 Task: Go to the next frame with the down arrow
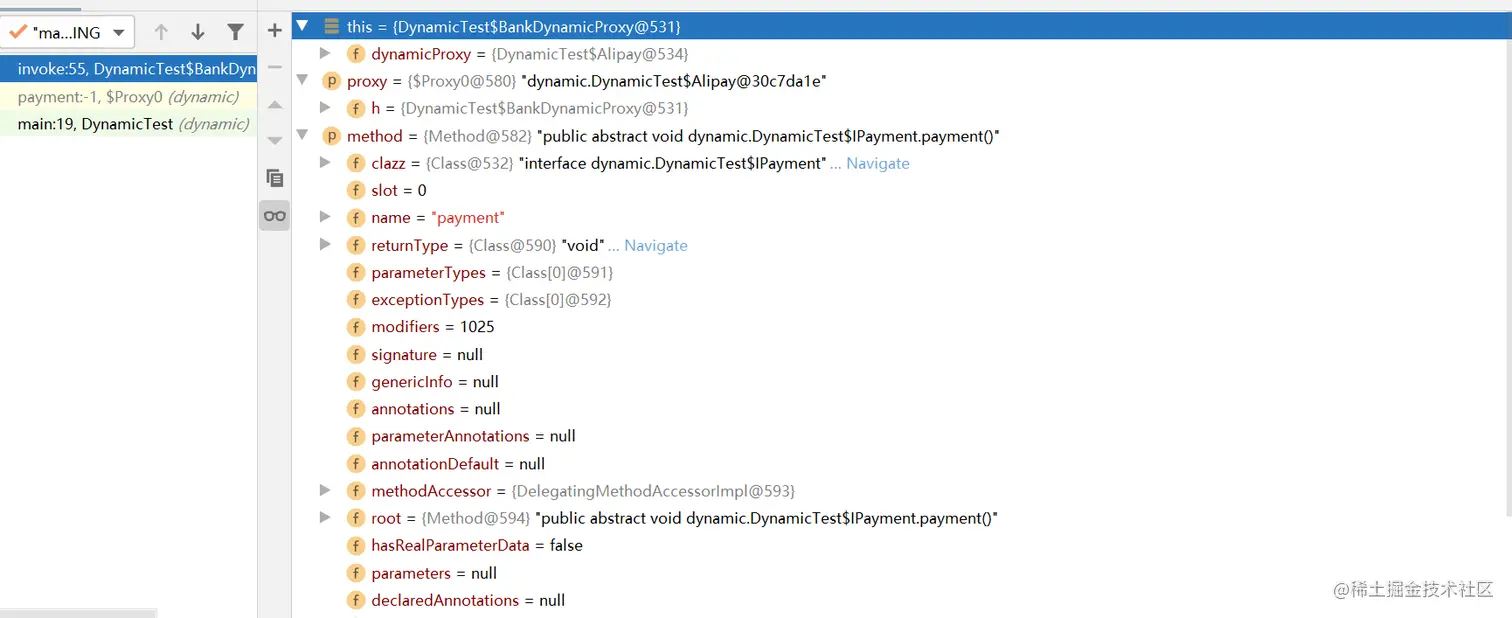pos(198,32)
